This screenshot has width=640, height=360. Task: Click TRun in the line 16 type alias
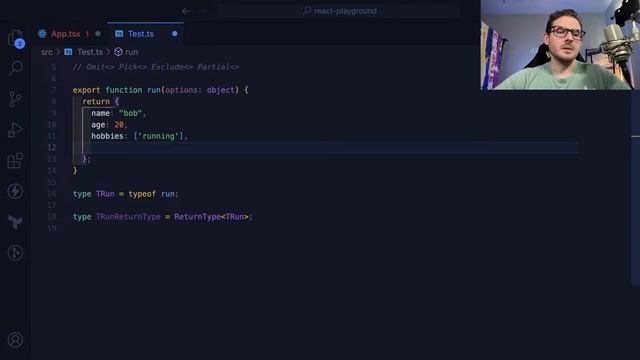[x=105, y=194]
